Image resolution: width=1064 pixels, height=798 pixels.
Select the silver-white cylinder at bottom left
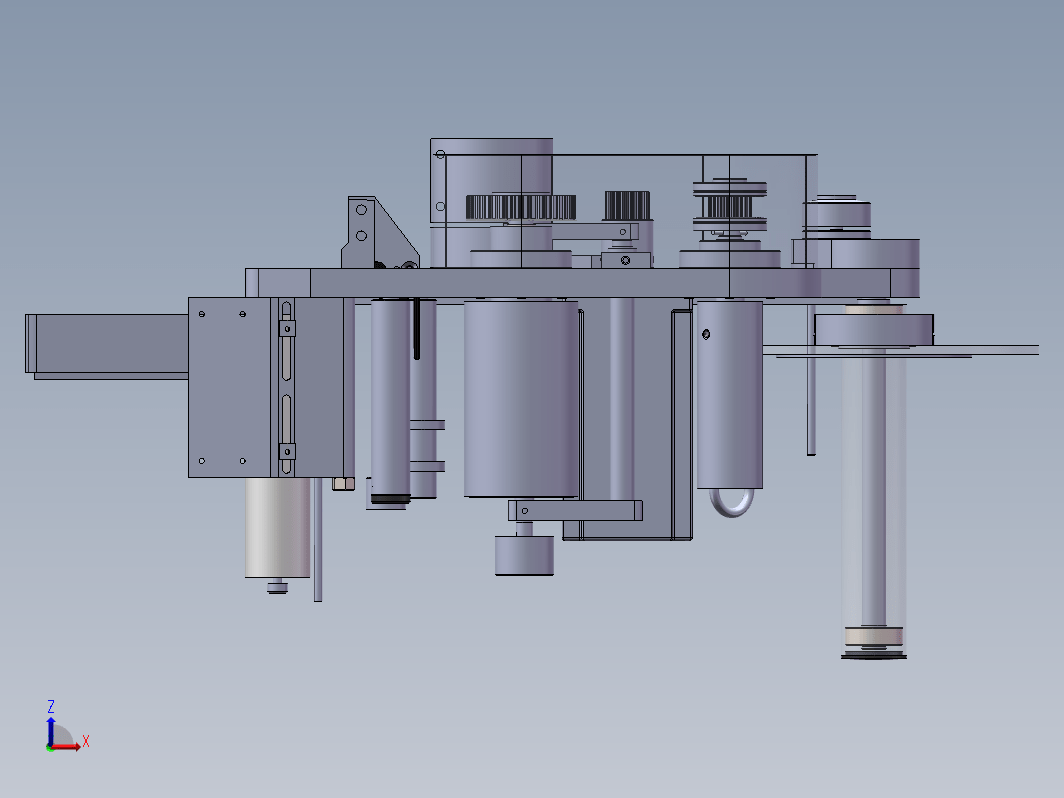[278, 528]
